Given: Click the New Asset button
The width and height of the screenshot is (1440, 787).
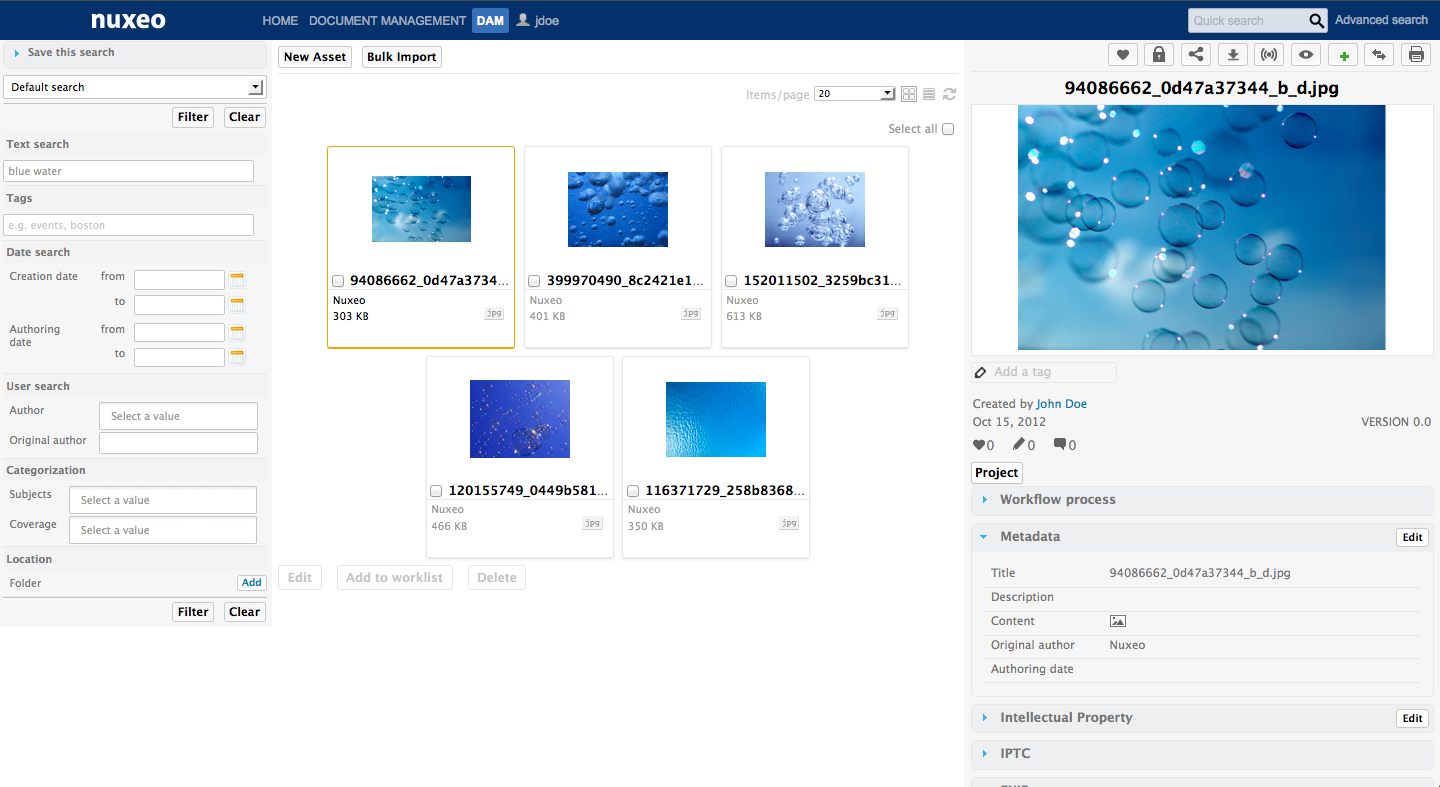Looking at the screenshot, I should (315, 57).
